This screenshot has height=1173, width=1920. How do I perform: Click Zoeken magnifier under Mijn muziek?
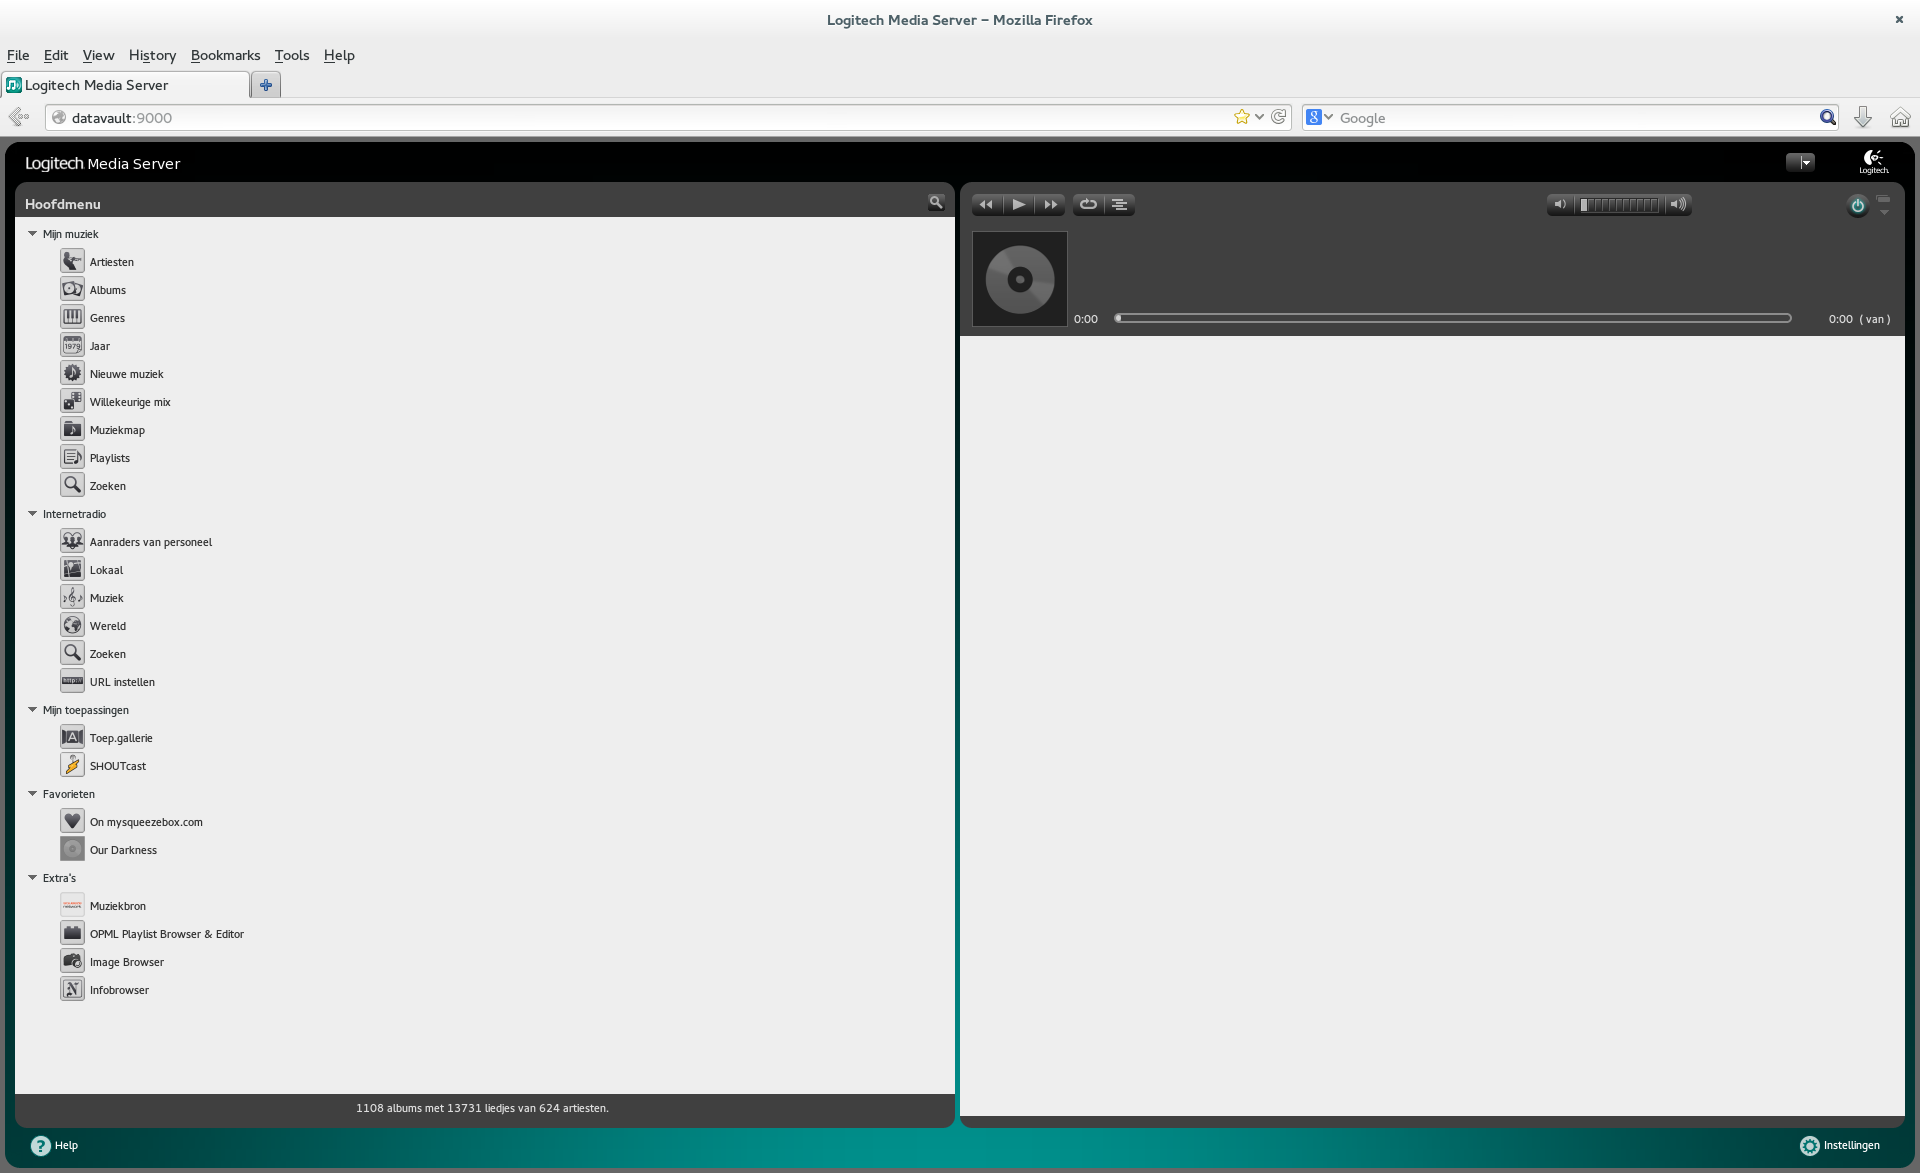[x=72, y=485]
